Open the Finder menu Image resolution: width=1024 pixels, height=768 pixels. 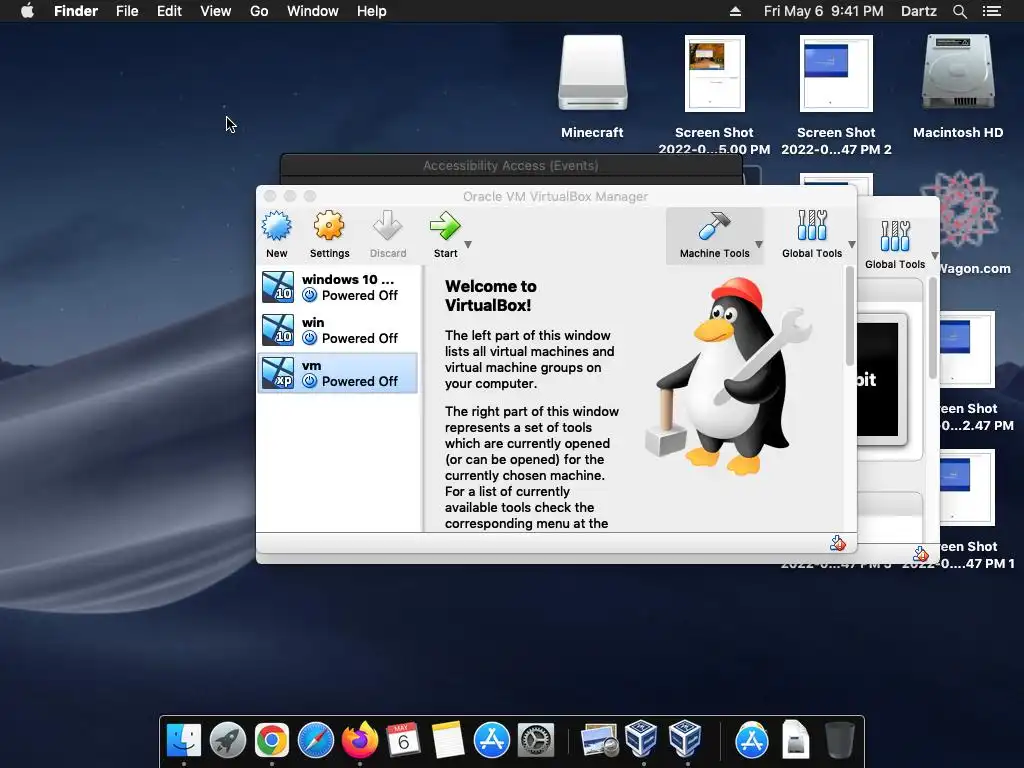(76, 11)
